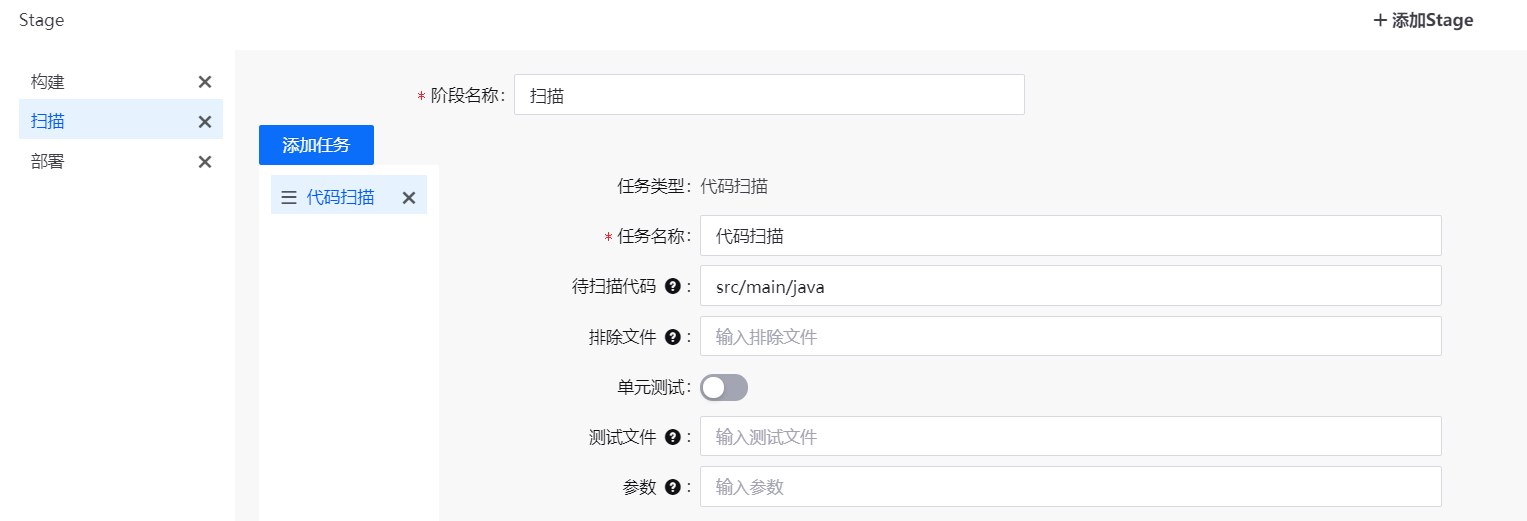Select the 代码扫描 task entry
This screenshot has width=1527, height=521.
341,197
